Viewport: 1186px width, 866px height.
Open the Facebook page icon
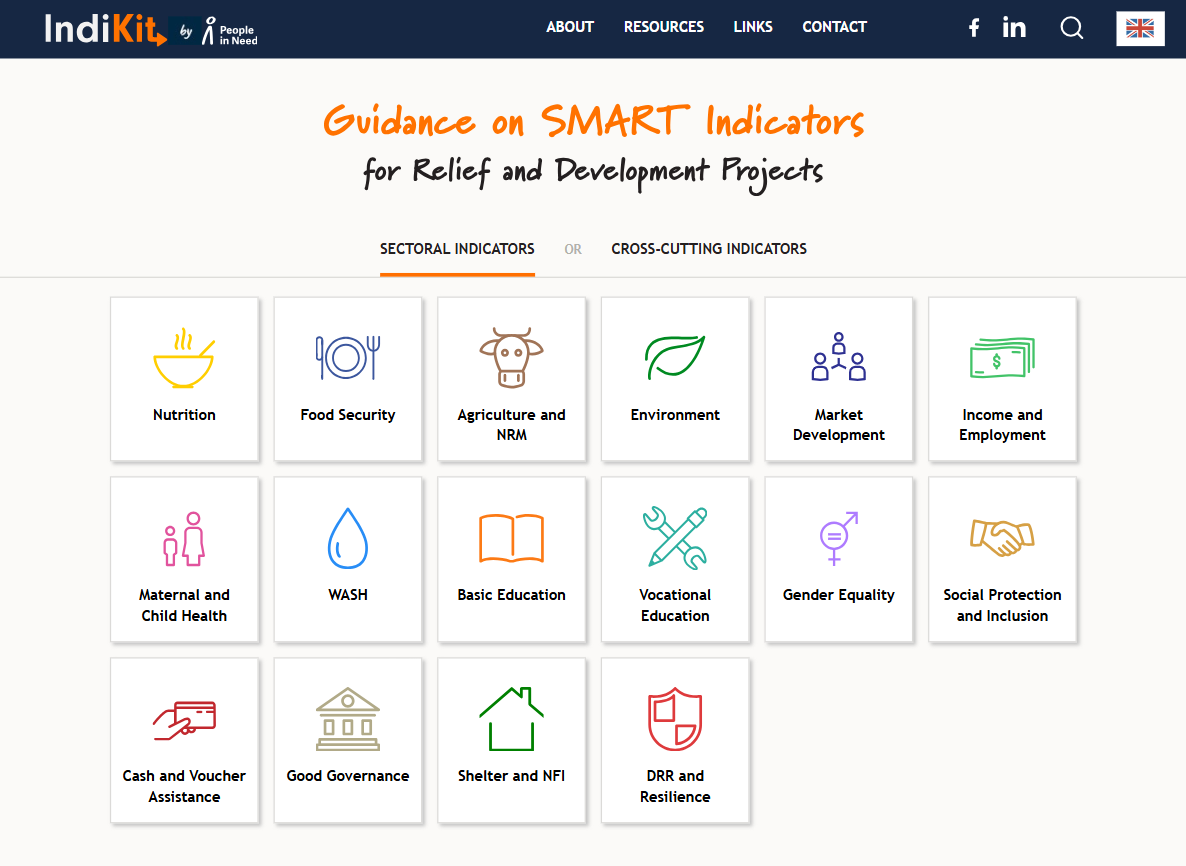click(x=974, y=28)
